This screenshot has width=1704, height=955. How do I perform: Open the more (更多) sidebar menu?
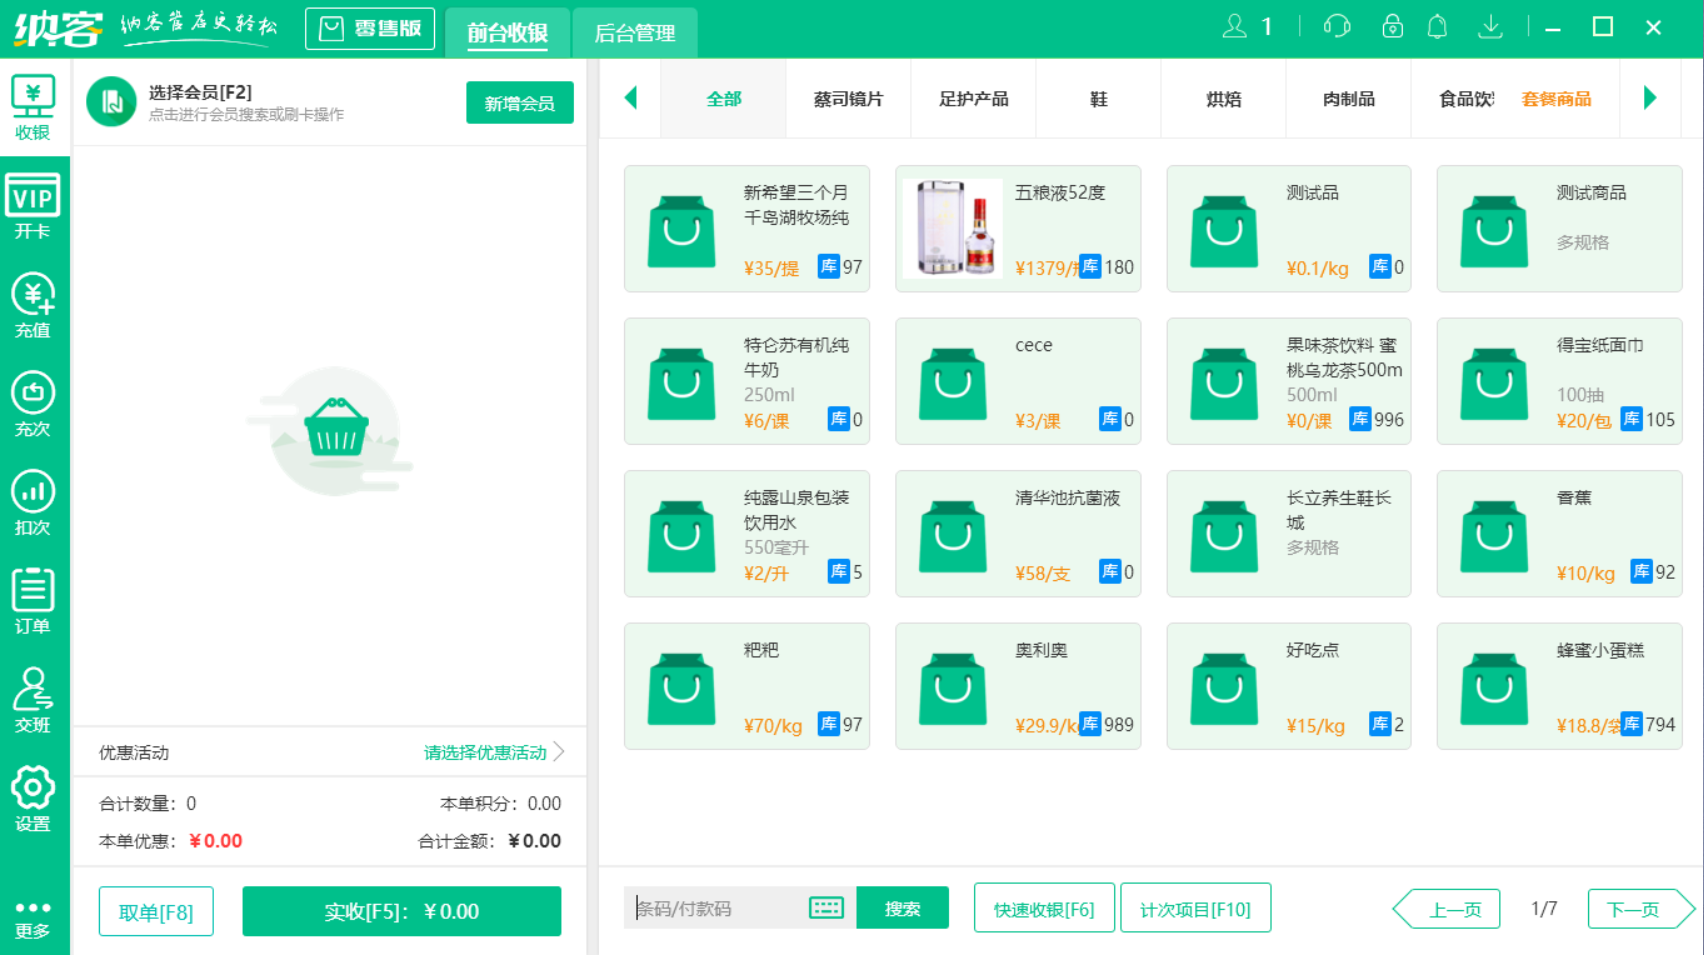tap(33, 918)
